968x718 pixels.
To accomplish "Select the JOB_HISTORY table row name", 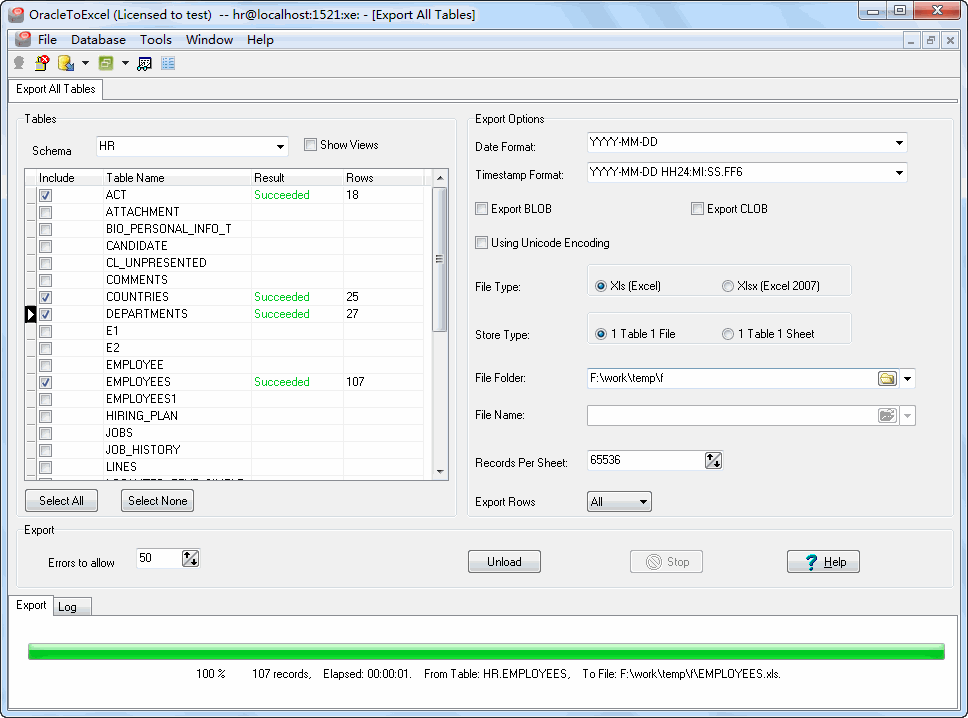I will [143, 450].
